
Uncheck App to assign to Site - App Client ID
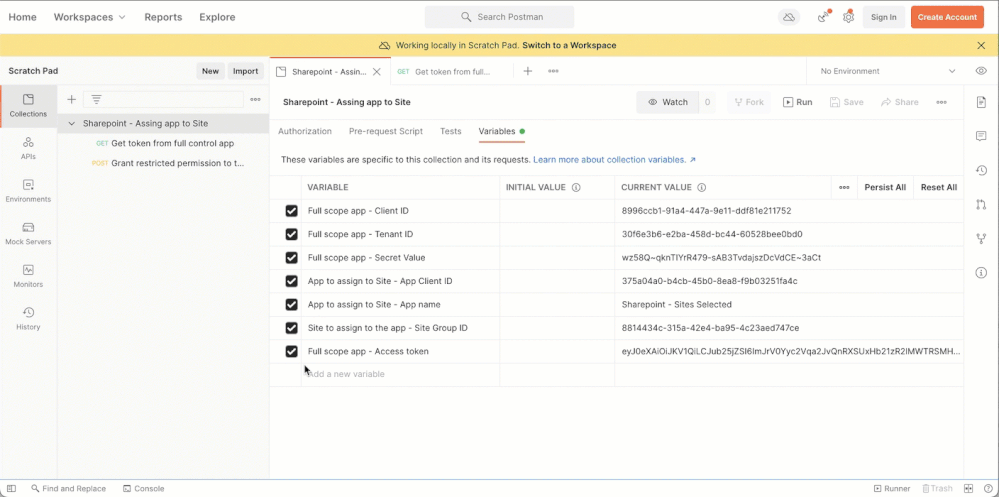(292, 281)
